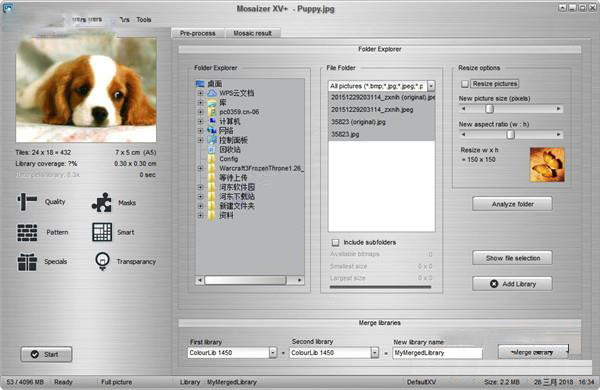Open the Second library dropdown
The width and height of the screenshot is (600, 390).
[375, 352]
